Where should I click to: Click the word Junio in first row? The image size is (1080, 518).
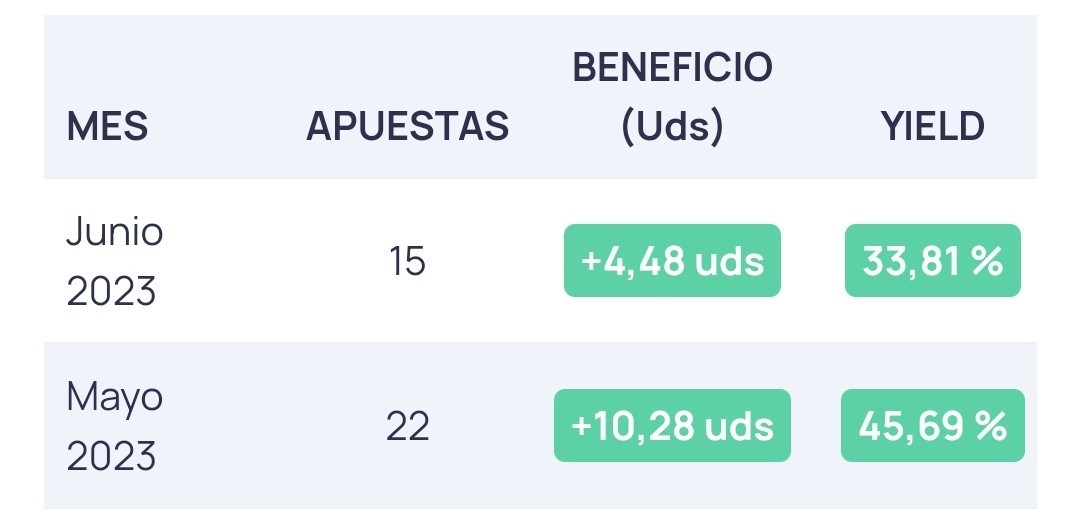[114, 231]
